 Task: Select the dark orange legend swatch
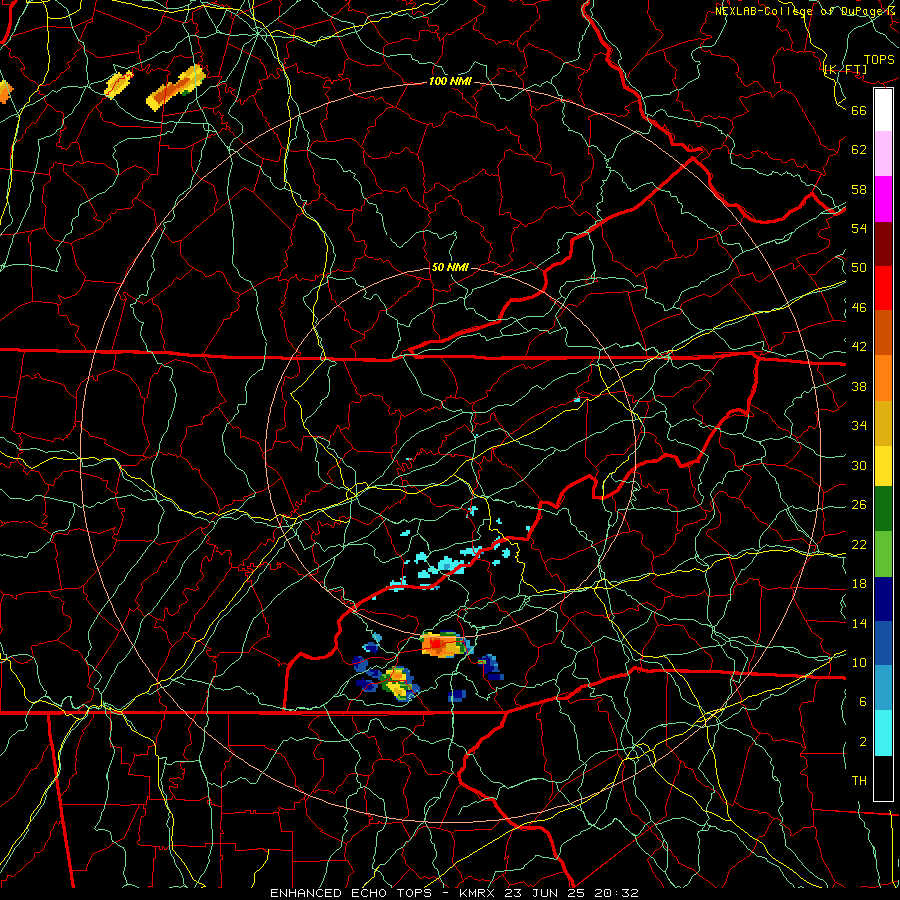[x=883, y=333]
